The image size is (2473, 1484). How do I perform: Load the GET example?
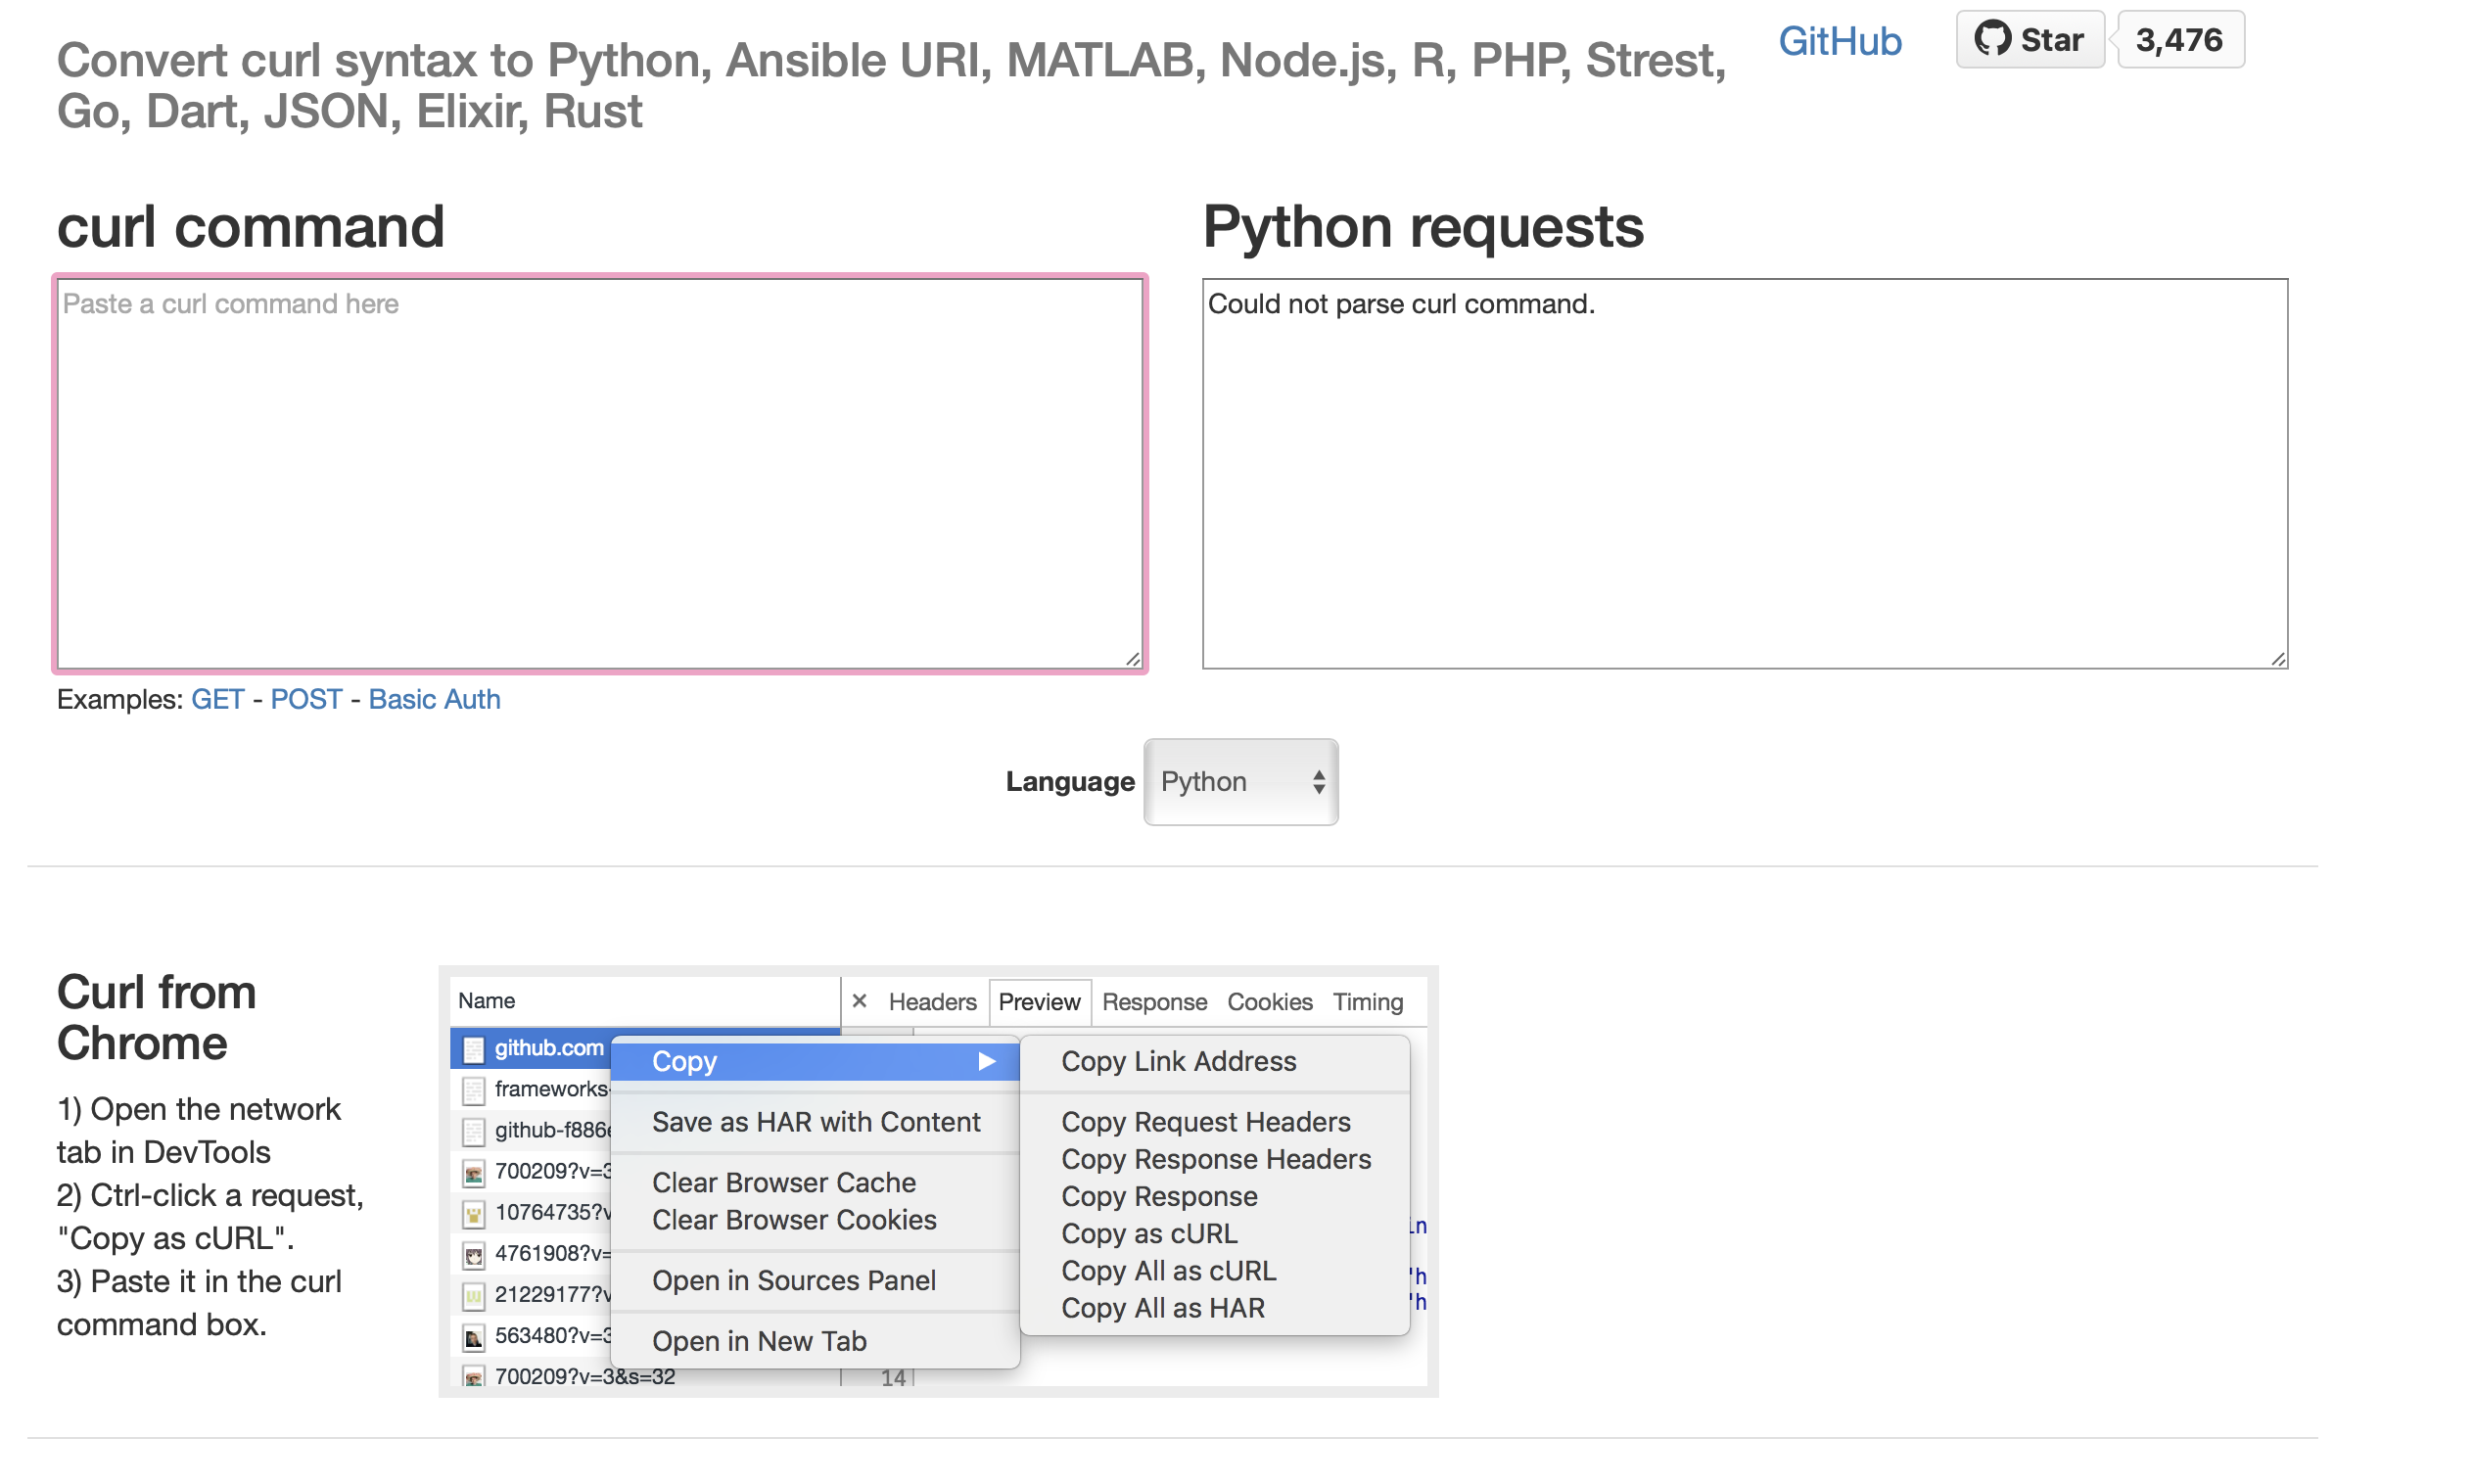tap(217, 699)
